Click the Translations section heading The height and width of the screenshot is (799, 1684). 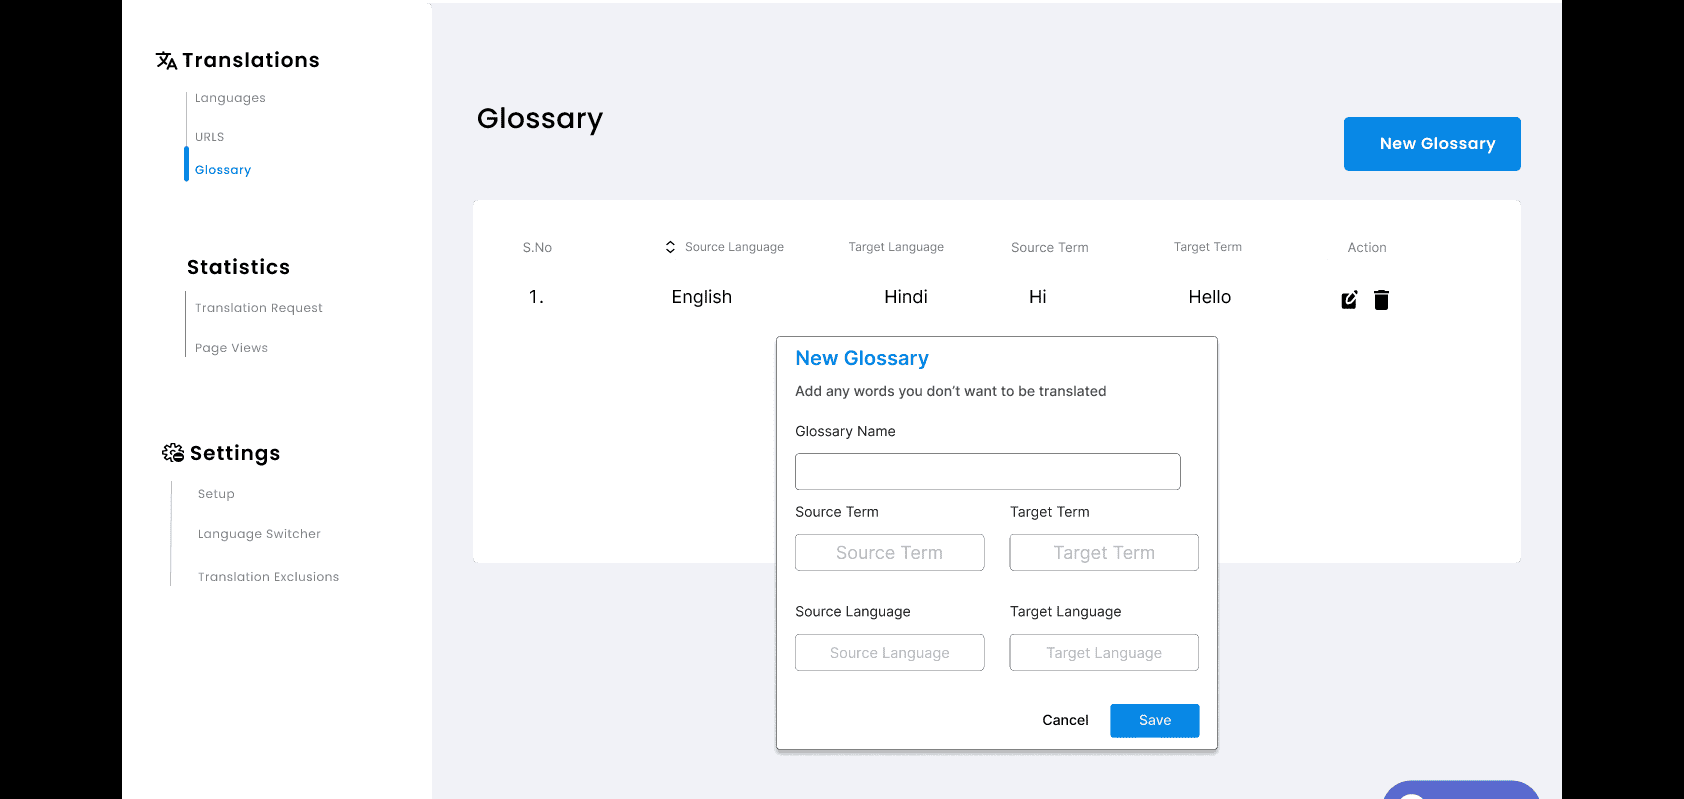pyautogui.click(x=250, y=60)
